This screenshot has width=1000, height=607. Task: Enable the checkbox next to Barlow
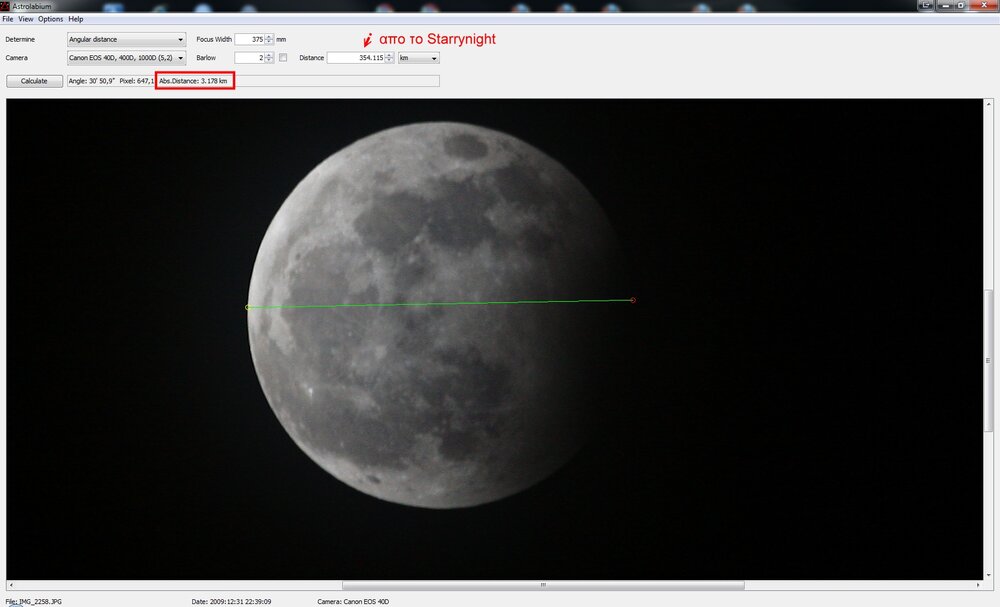click(x=283, y=57)
